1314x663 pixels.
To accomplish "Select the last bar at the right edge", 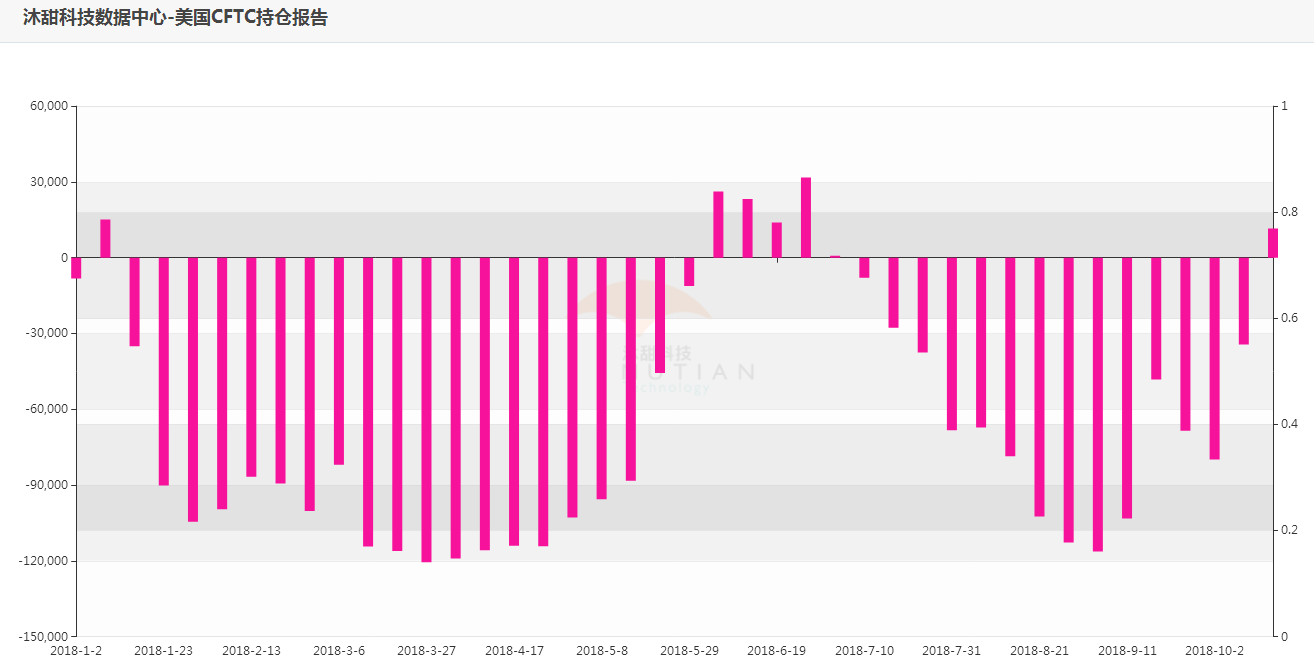I will [x=1272, y=243].
